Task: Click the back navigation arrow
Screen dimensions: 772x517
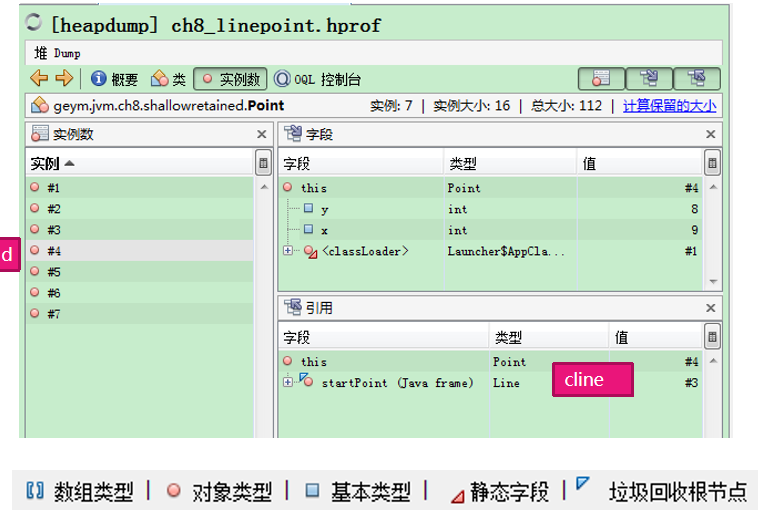Action: tap(38, 79)
